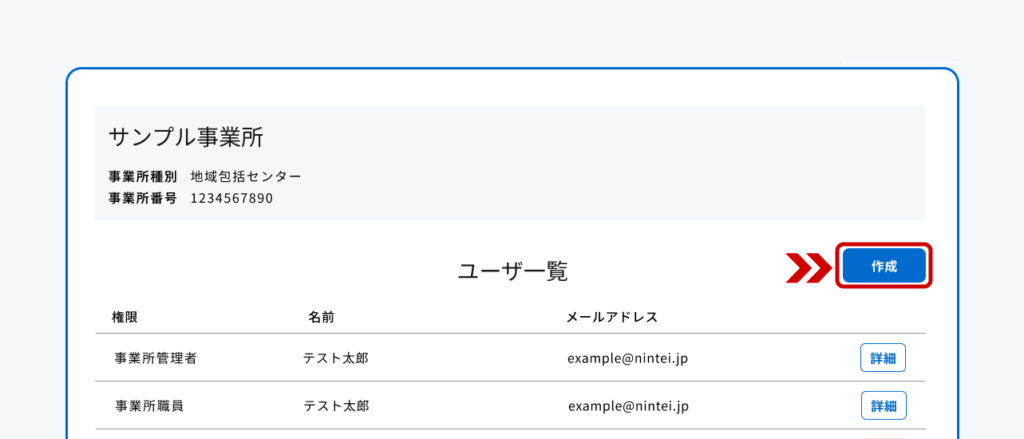Click the email address in the 事業所職員 row
The height and width of the screenshot is (439, 1024).
coord(628,406)
